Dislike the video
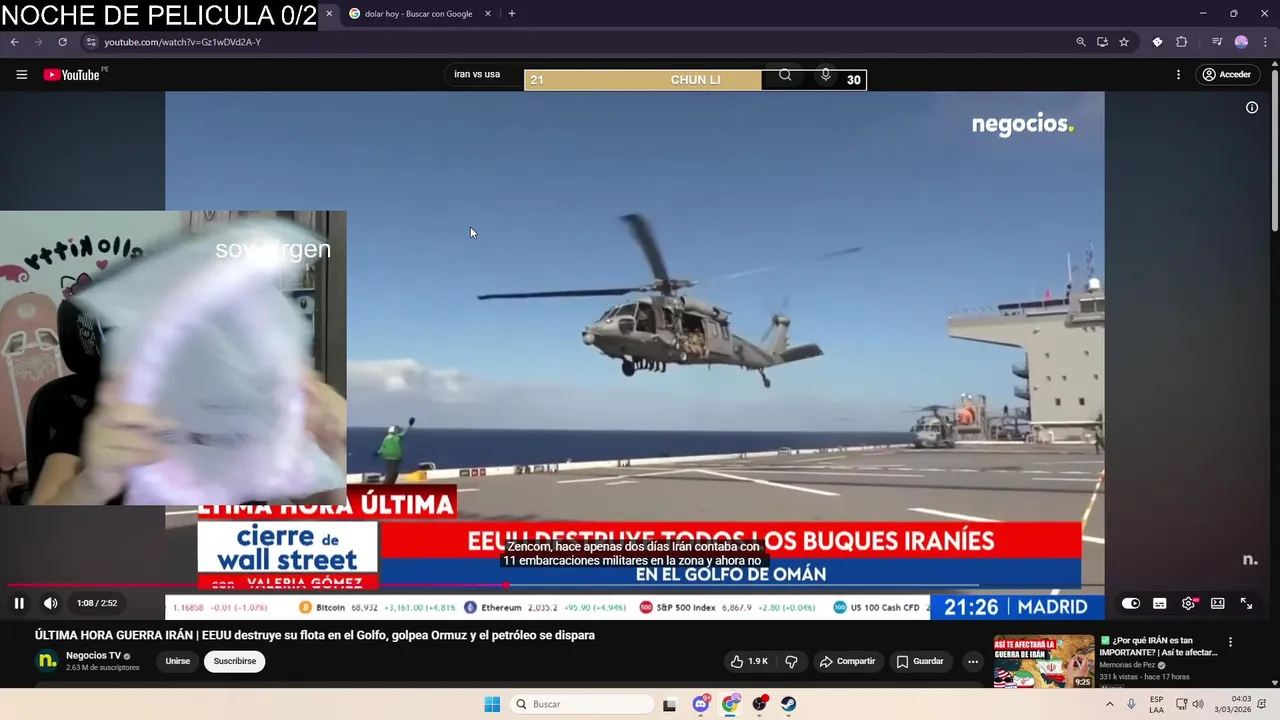Screen dimensions: 1280x720 click(x=791, y=661)
